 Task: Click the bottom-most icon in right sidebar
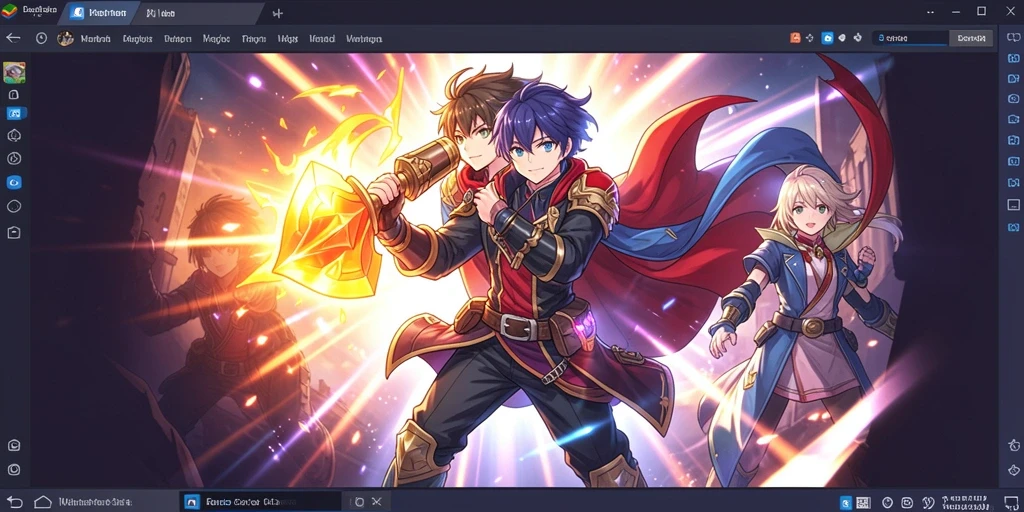[x=1014, y=469]
